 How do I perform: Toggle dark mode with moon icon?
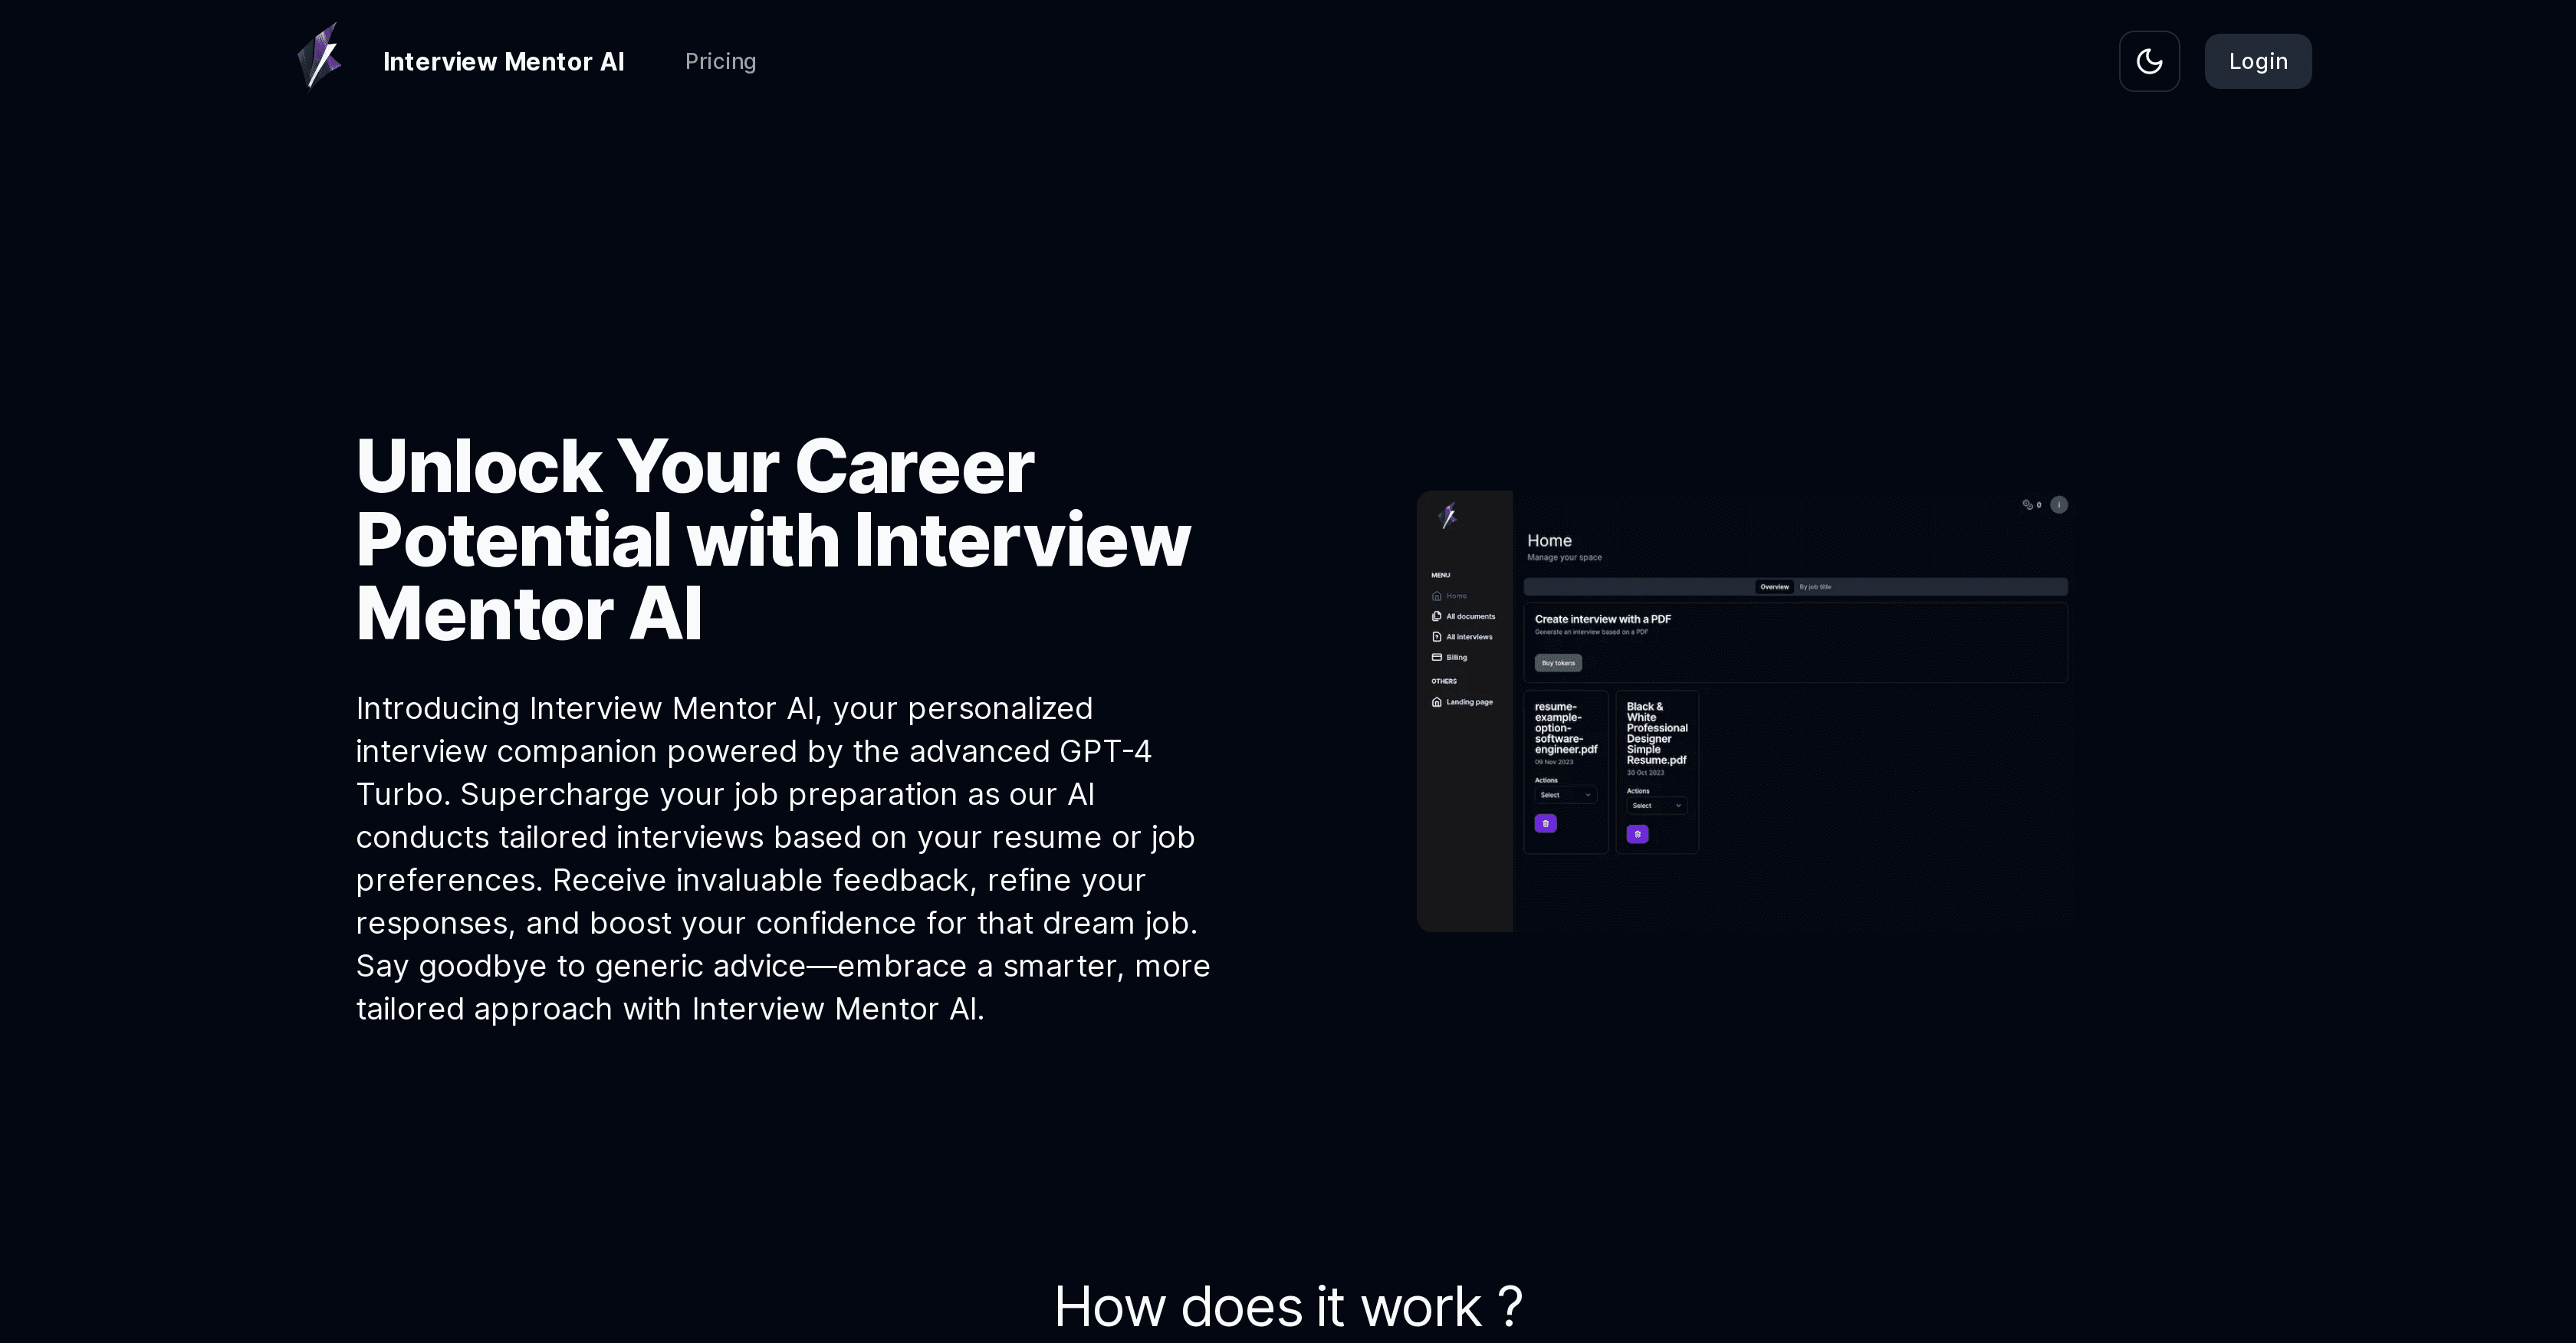2149,61
